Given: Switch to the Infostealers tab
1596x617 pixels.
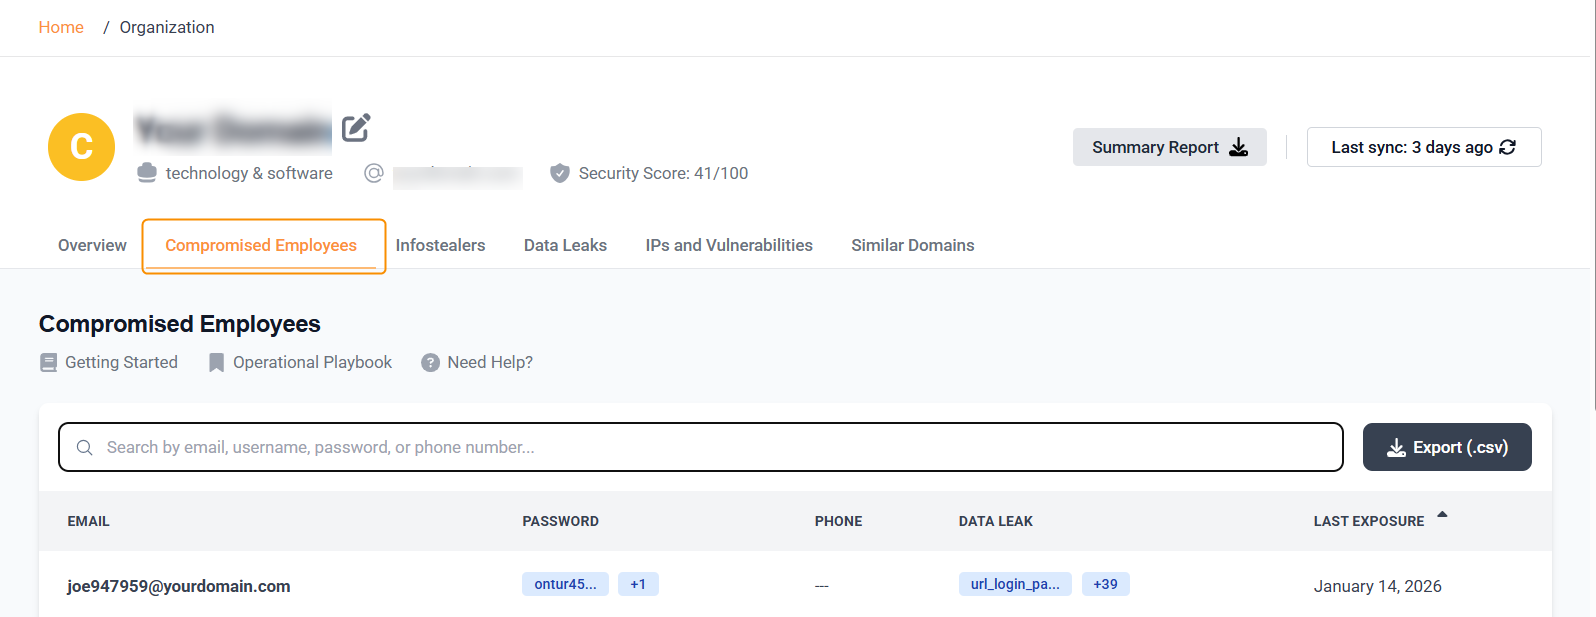Looking at the screenshot, I should pos(440,245).
